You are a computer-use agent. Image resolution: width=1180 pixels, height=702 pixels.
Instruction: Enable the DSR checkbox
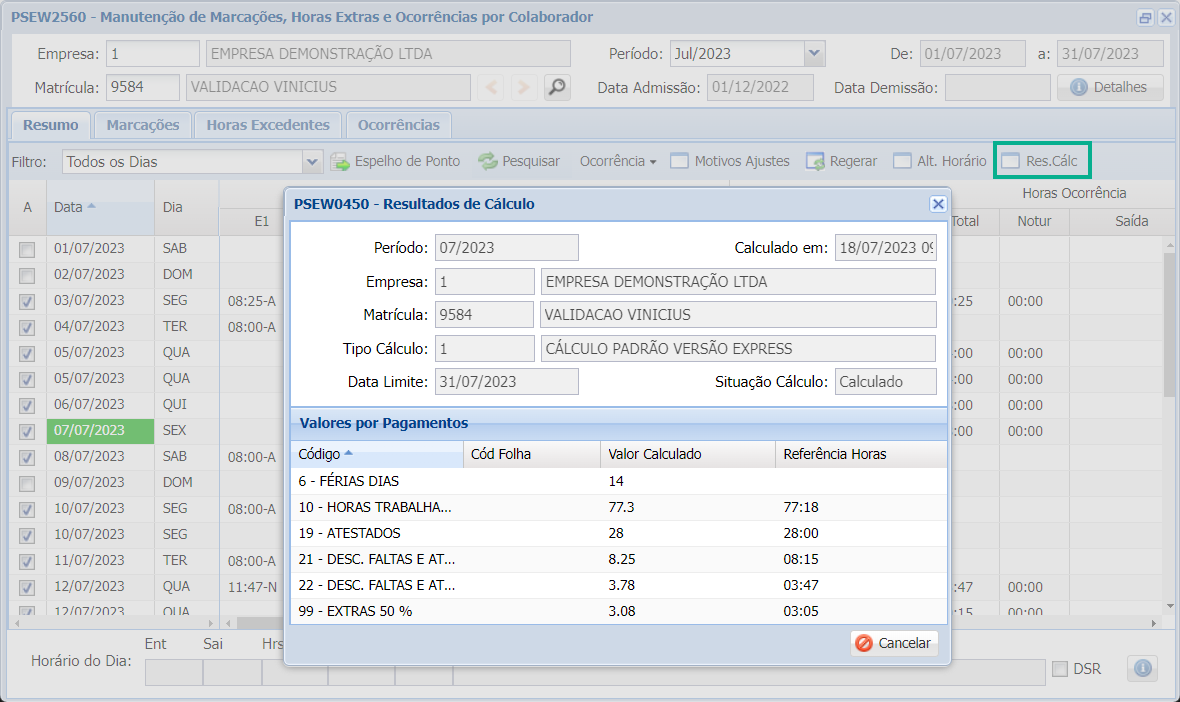(x=1060, y=668)
